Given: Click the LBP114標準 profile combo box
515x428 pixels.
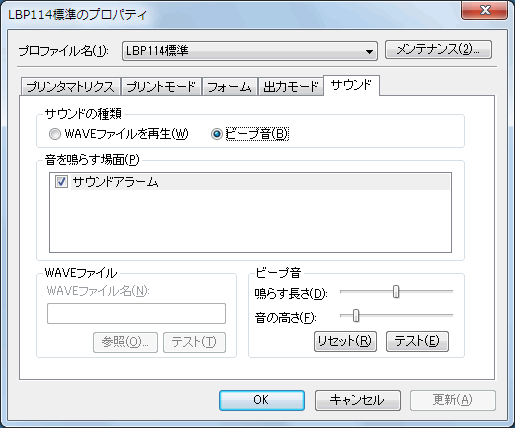Looking at the screenshot, I should 250,51.
